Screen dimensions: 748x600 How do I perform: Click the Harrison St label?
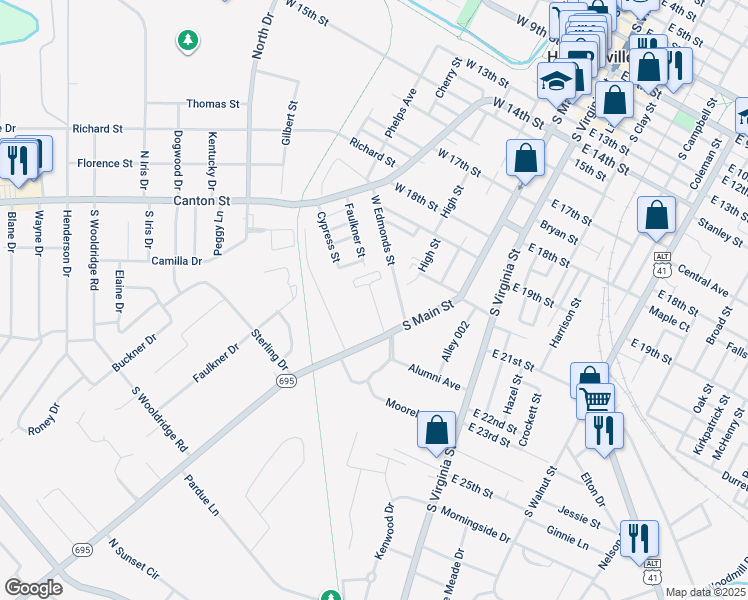point(565,323)
